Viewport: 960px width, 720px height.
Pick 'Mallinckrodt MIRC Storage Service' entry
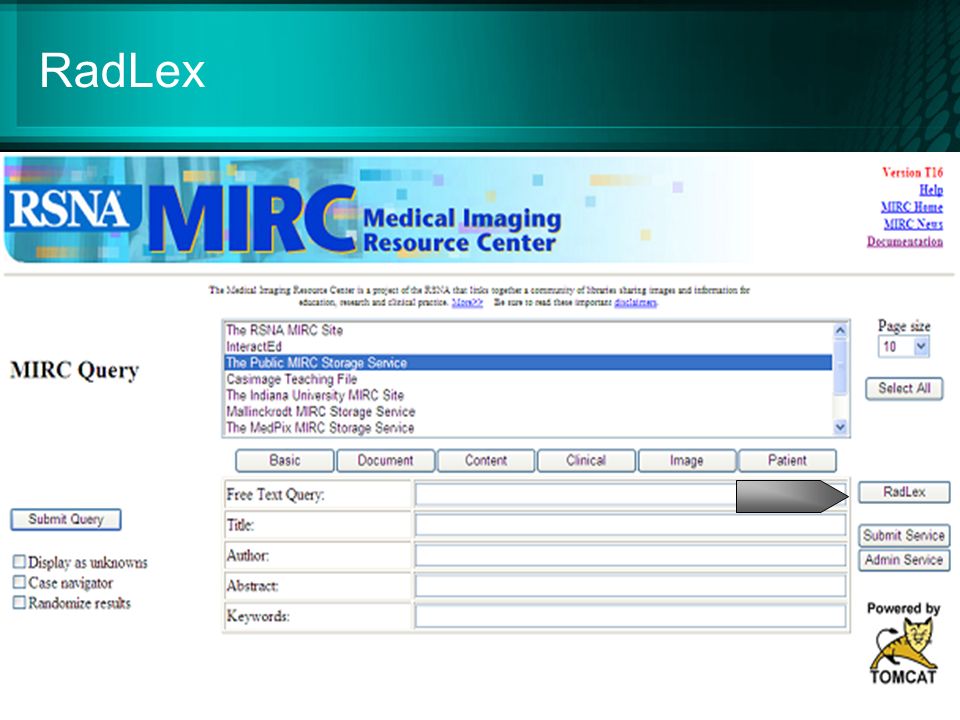click(x=528, y=411)
